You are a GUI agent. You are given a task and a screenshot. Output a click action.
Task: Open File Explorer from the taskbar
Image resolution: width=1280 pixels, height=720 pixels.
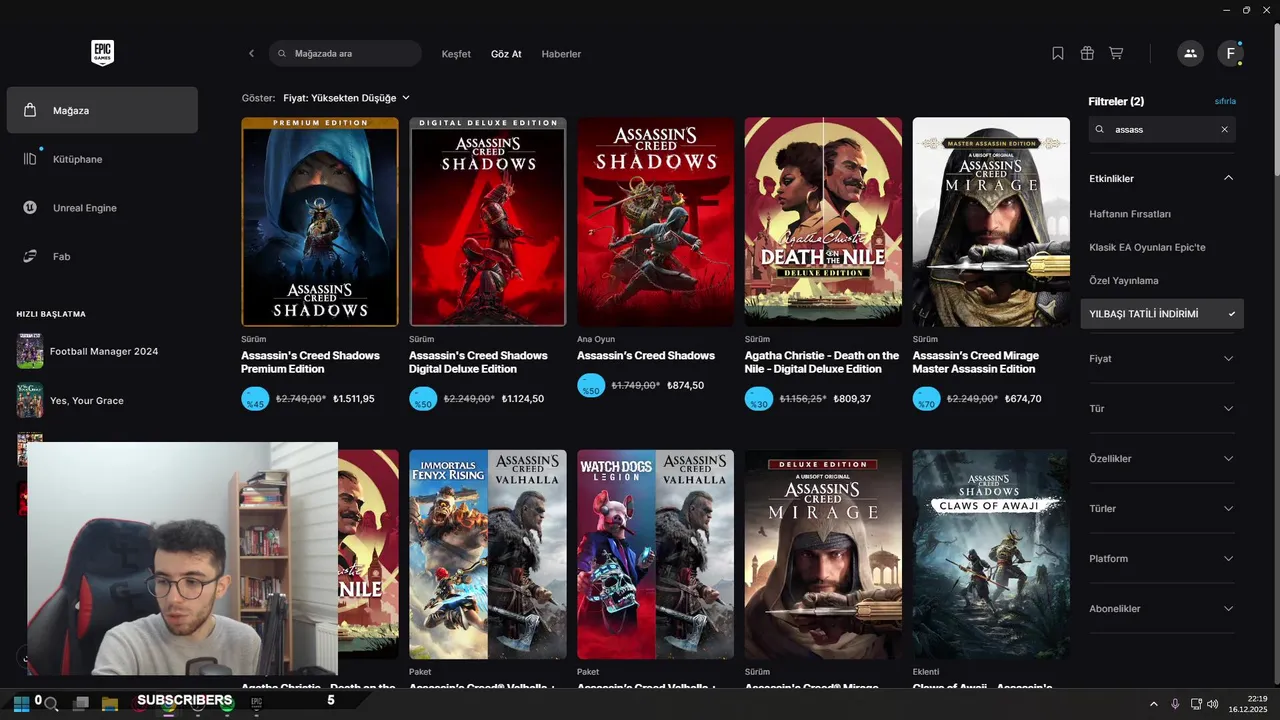click(110, 704)
